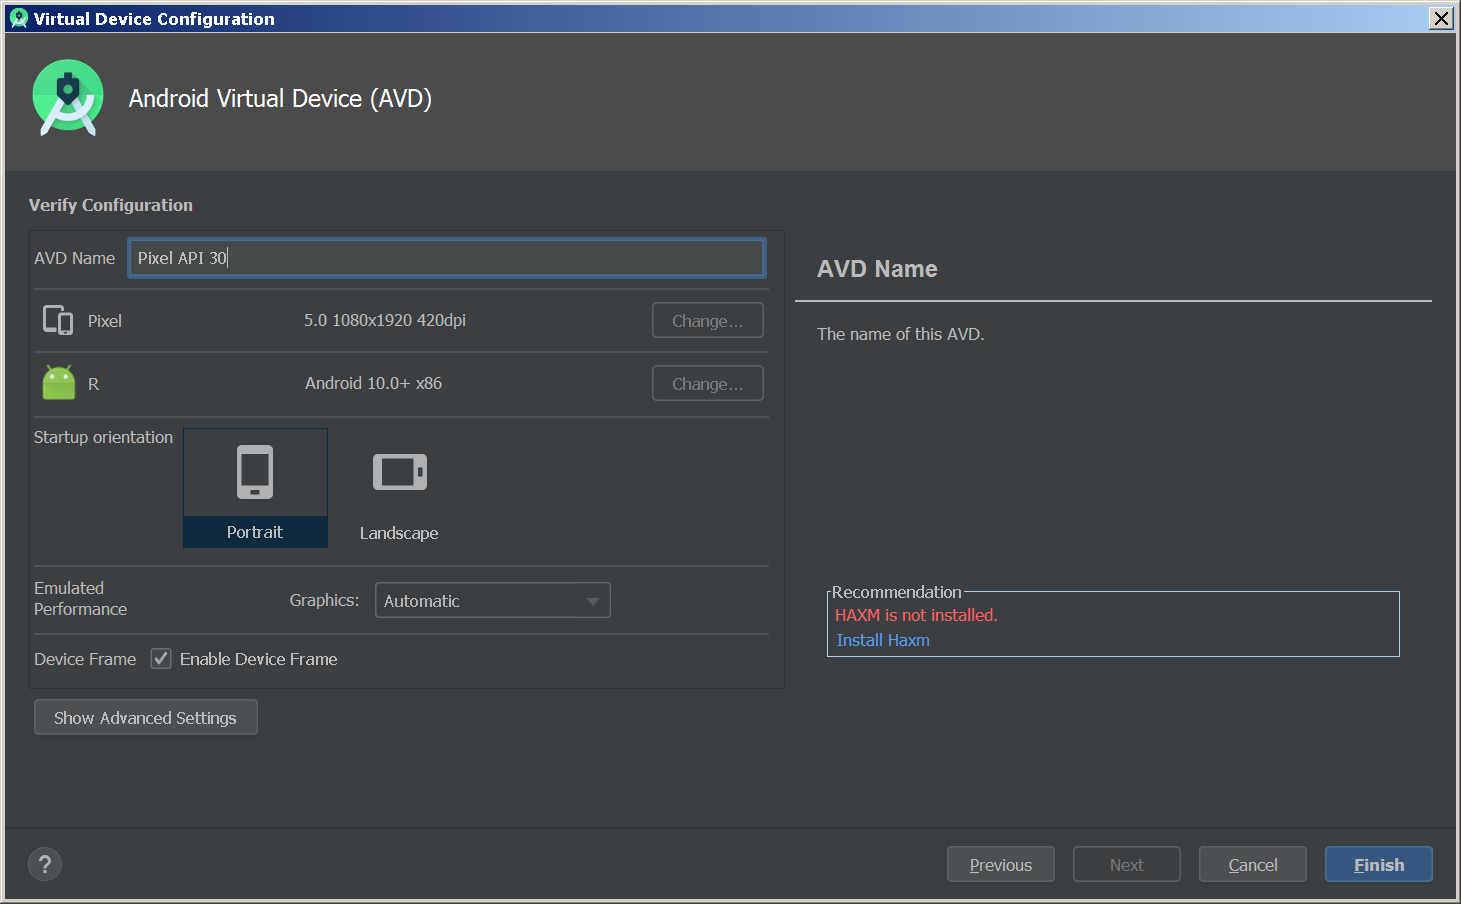Click the Android Studio logo icon
Image resolution: width=1461 pixels, height=904 pixels.
(x=68, y=97)
